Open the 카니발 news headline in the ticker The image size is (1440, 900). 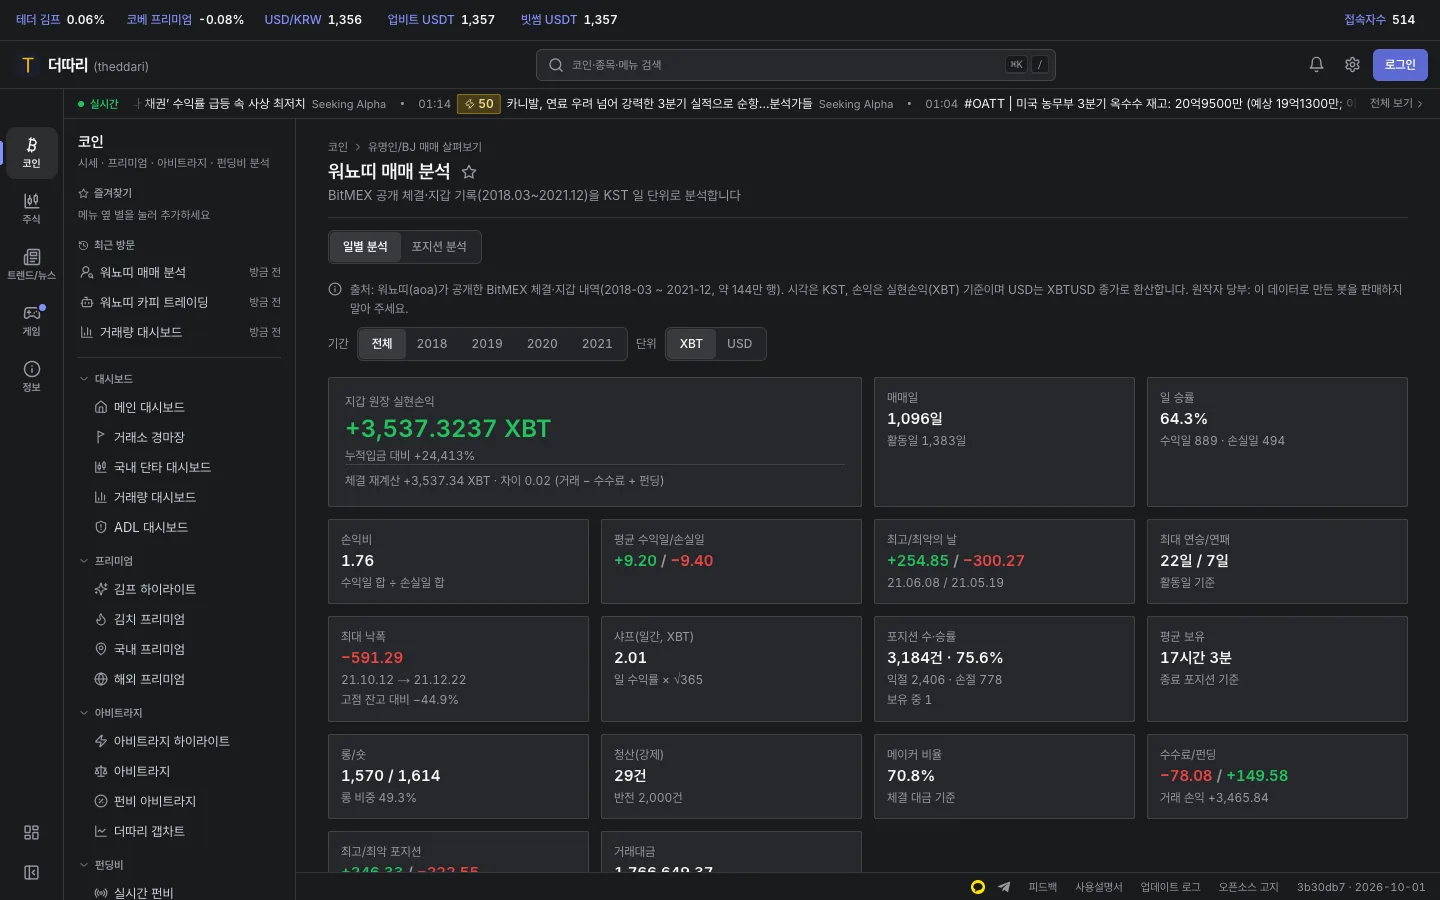coord(659,104)
